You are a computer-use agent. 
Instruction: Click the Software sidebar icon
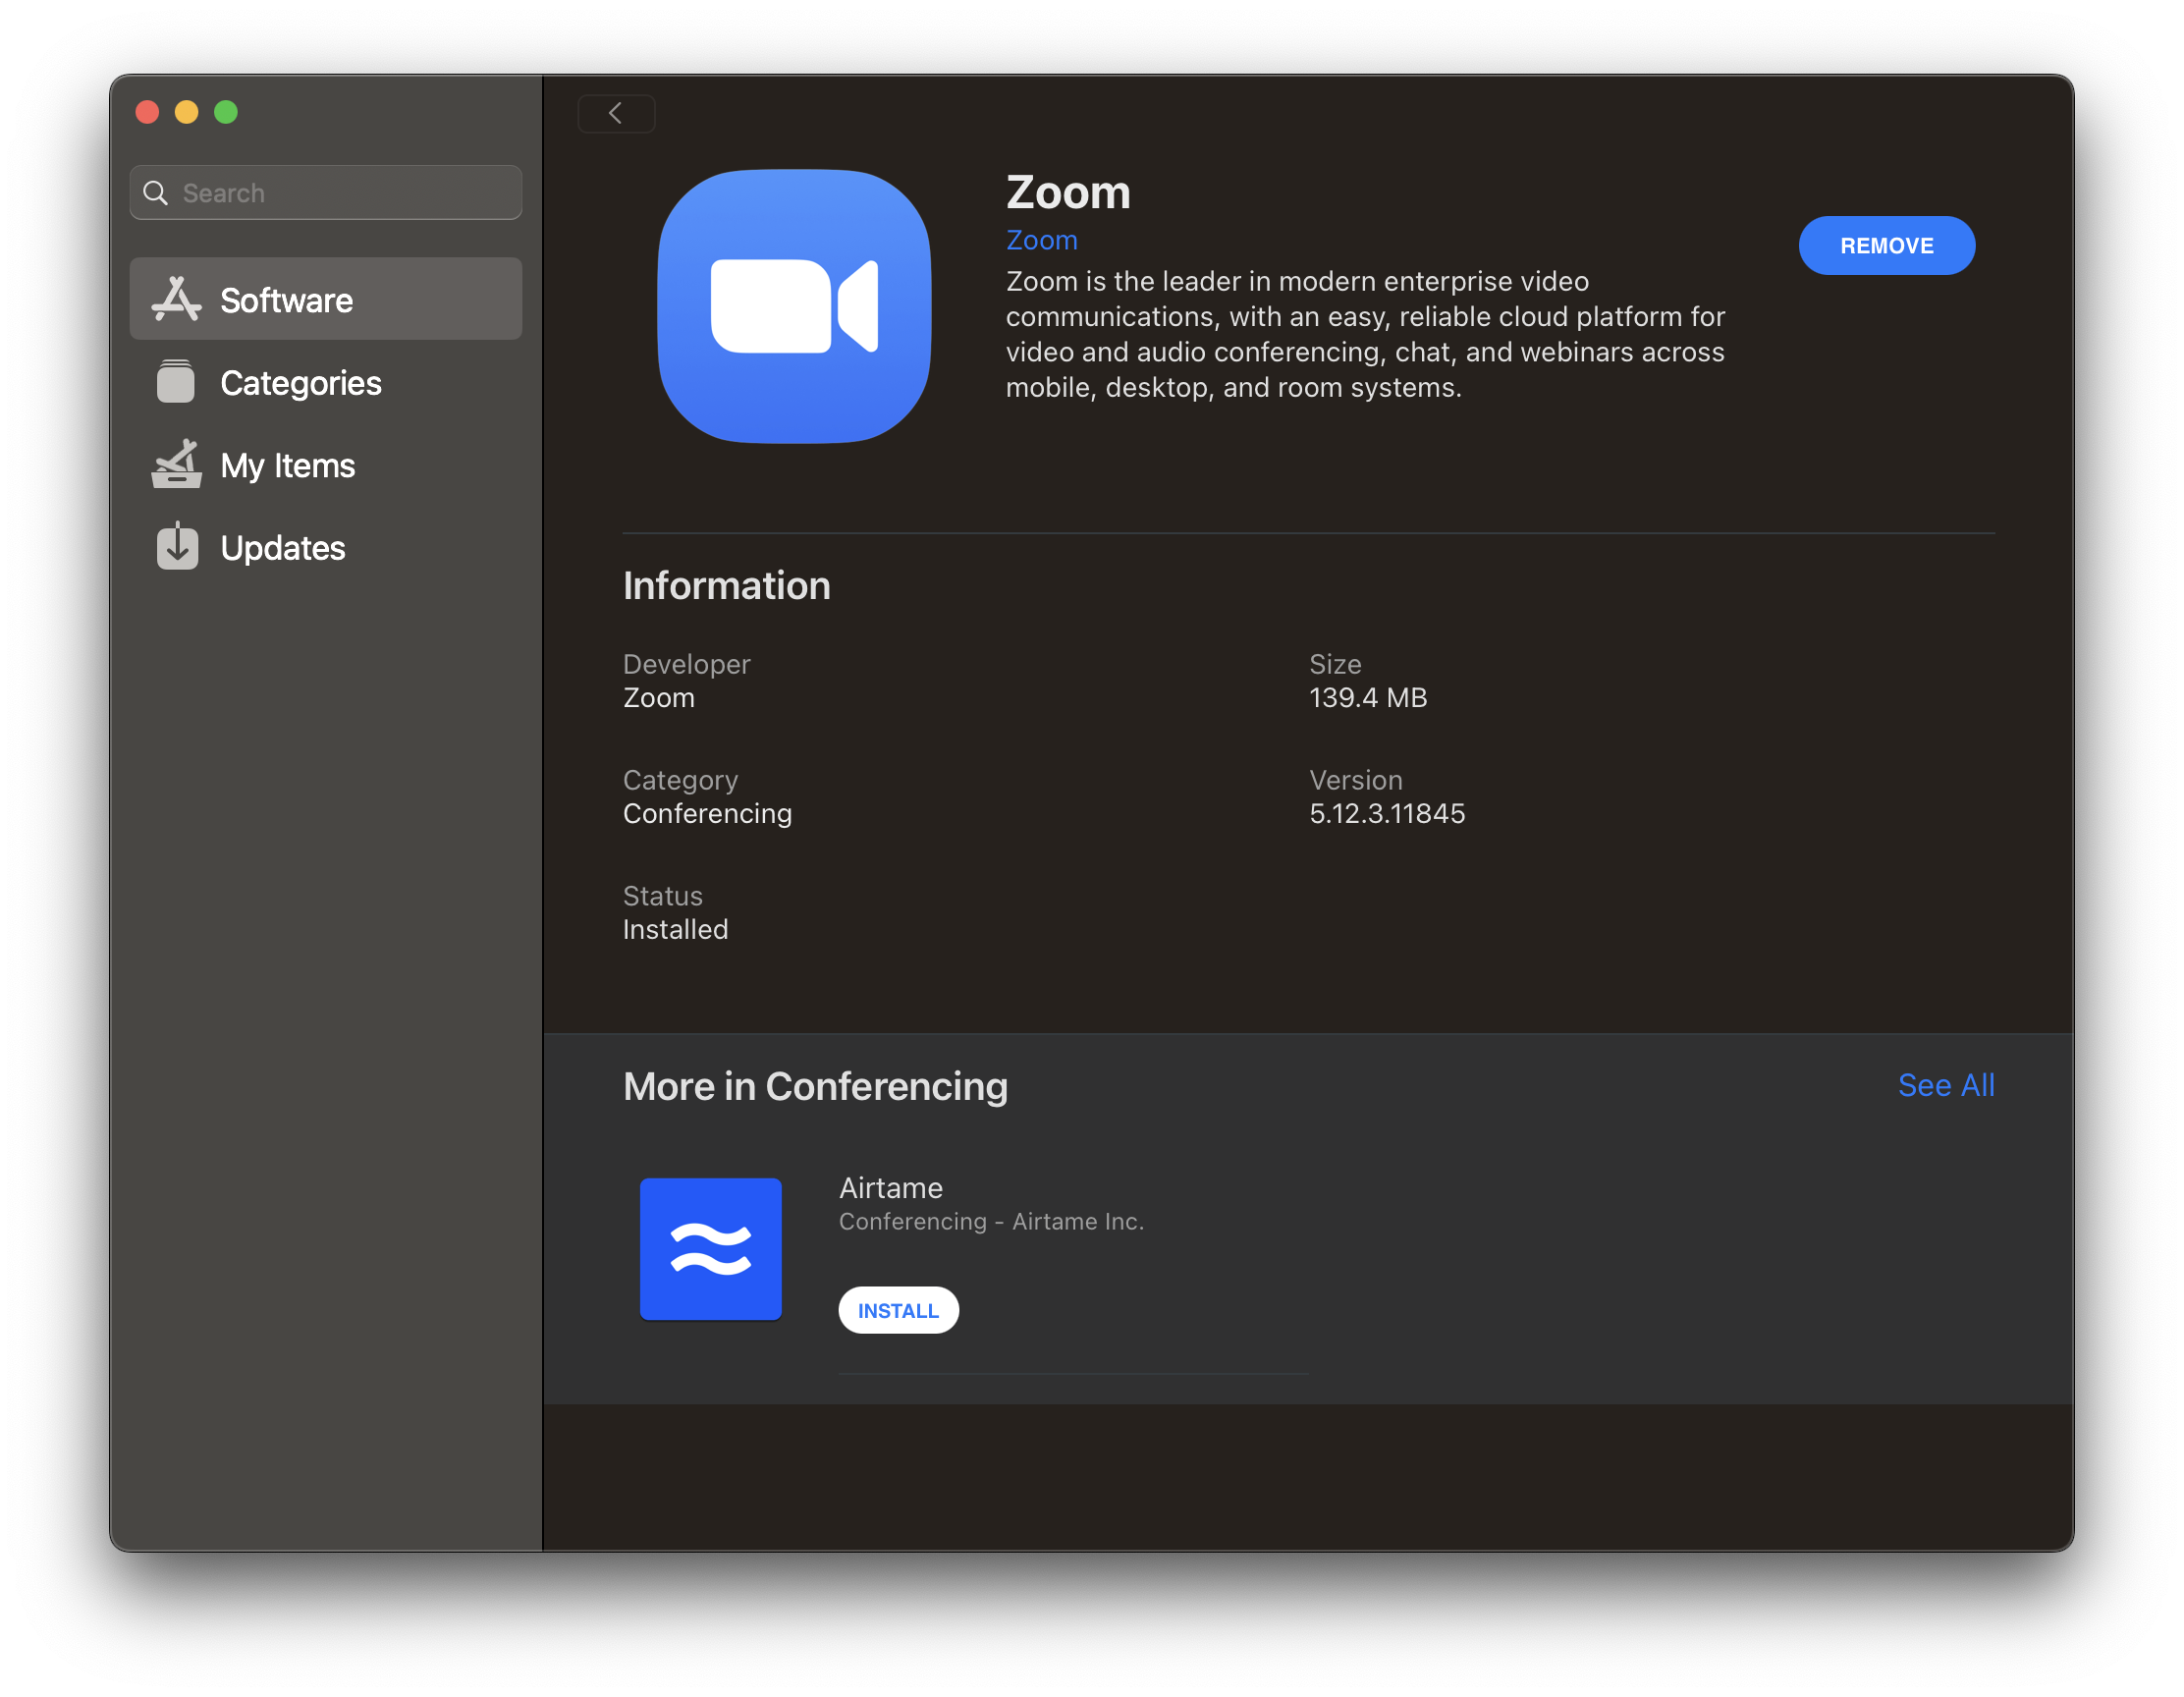point(177,299)
